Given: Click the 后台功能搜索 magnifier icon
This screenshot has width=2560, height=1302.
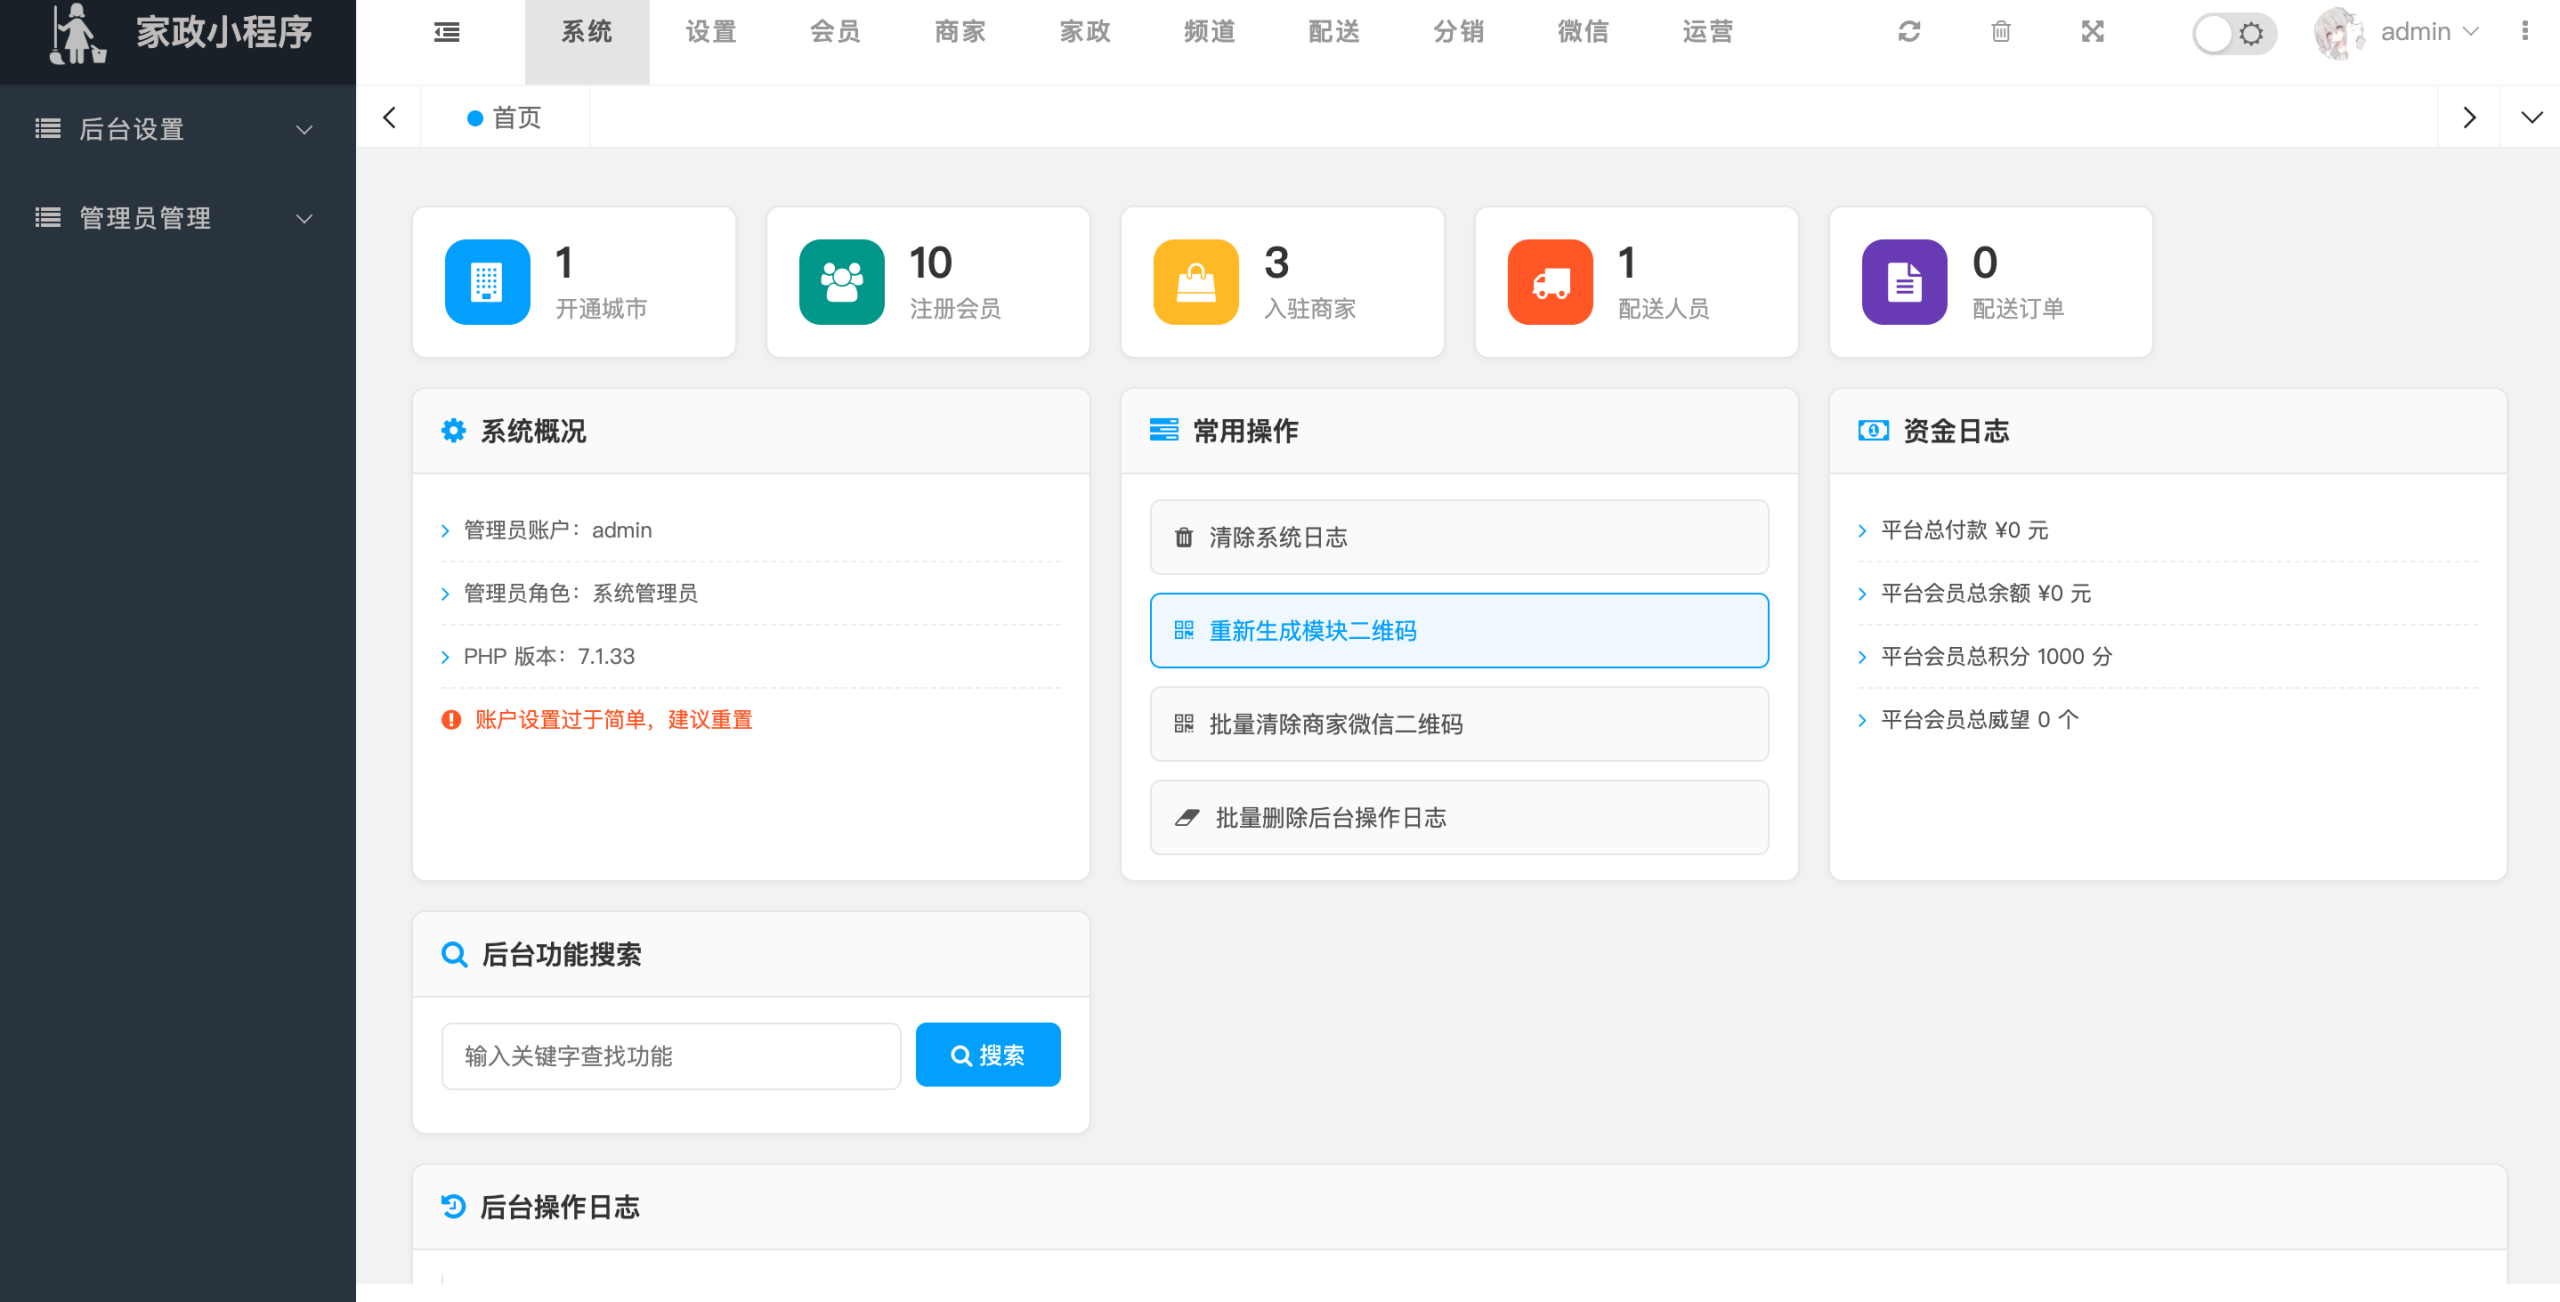Looking at the screenshot, I should coord(454,955).
